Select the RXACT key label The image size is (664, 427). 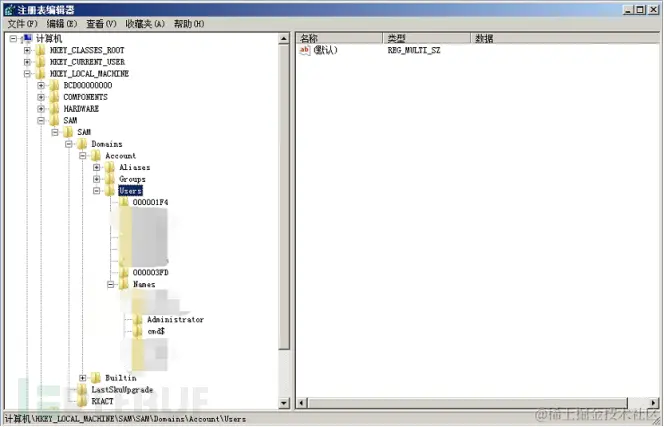tap(102, 401)
